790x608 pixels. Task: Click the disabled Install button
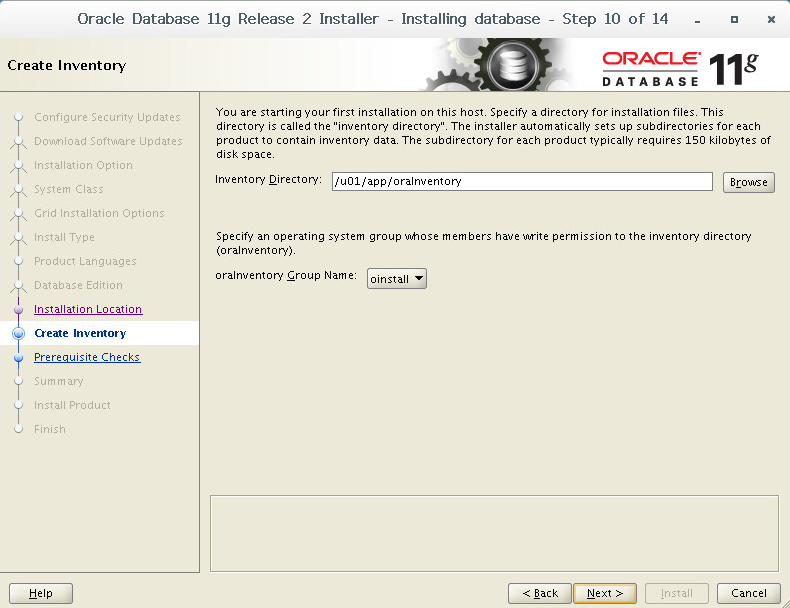click(677, 593)
